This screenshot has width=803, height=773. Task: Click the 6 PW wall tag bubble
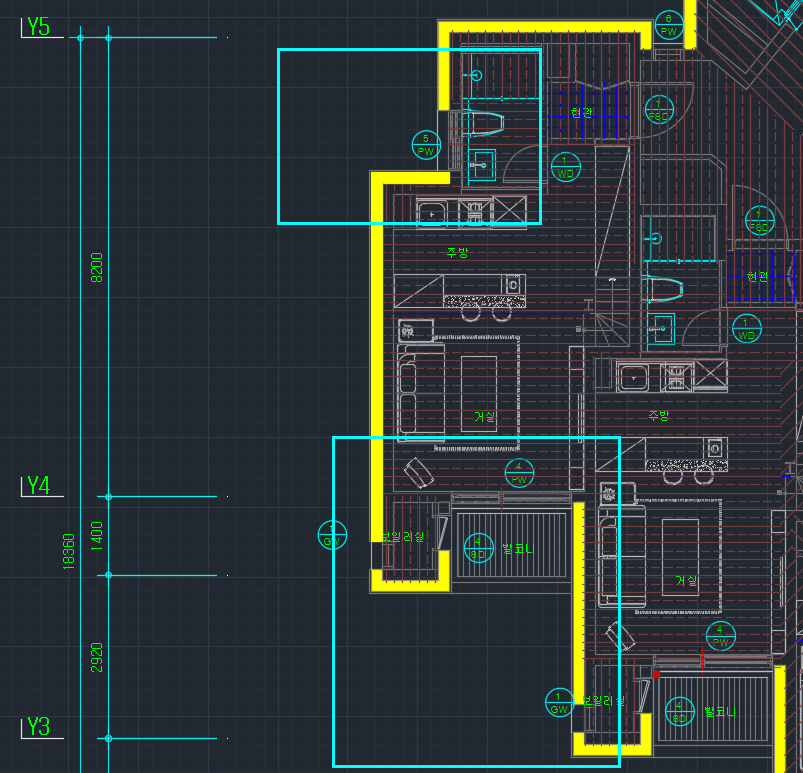point(668,25)
